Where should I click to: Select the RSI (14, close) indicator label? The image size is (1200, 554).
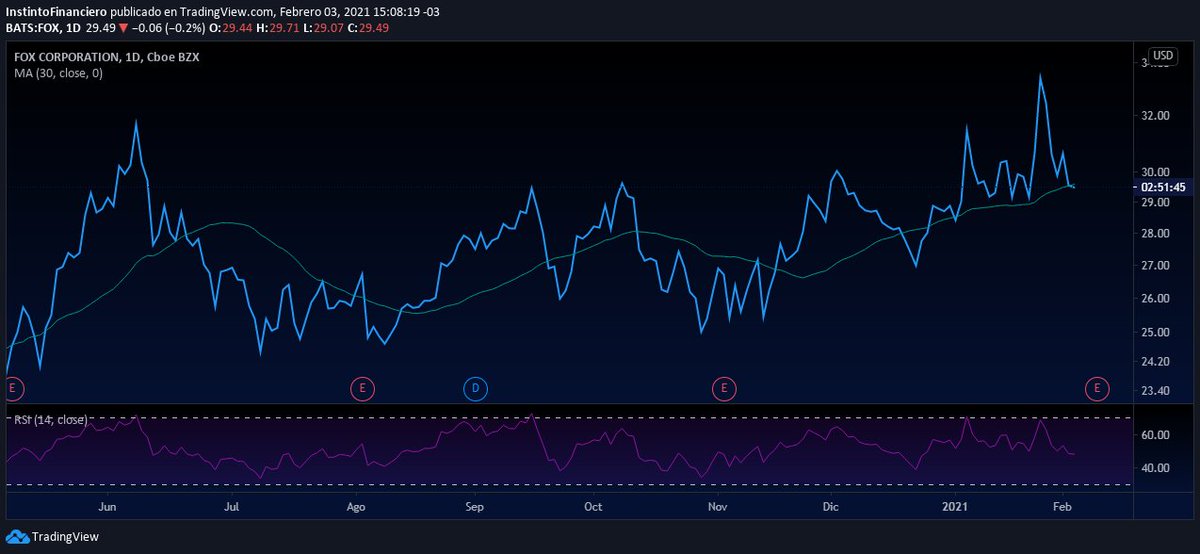(x=50, y=419)
